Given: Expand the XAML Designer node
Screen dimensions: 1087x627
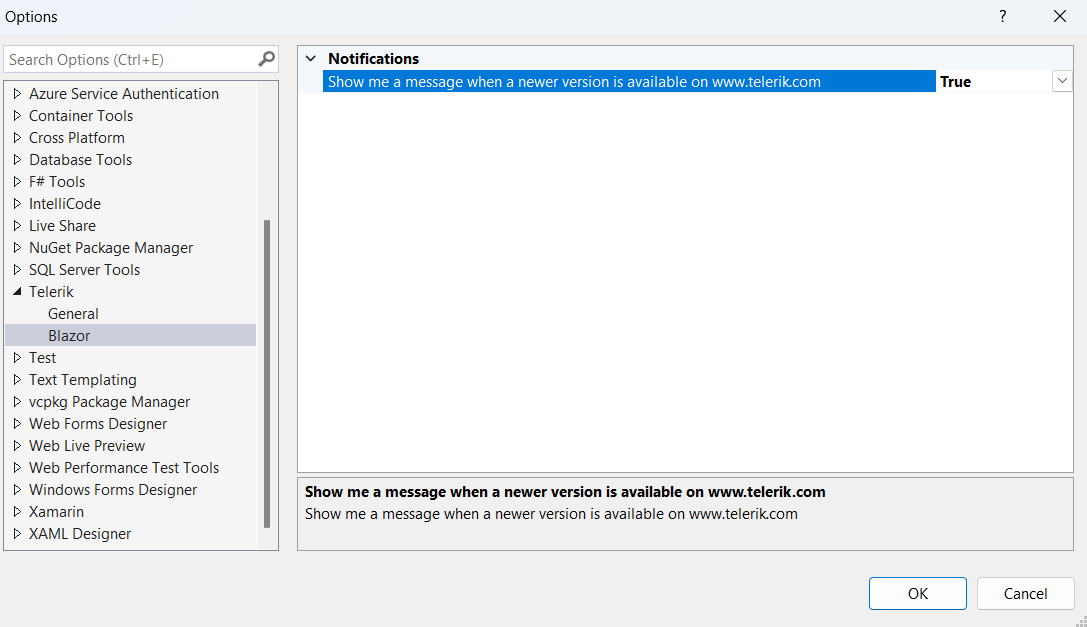Looking at the screenshot, I should (17, 534).
